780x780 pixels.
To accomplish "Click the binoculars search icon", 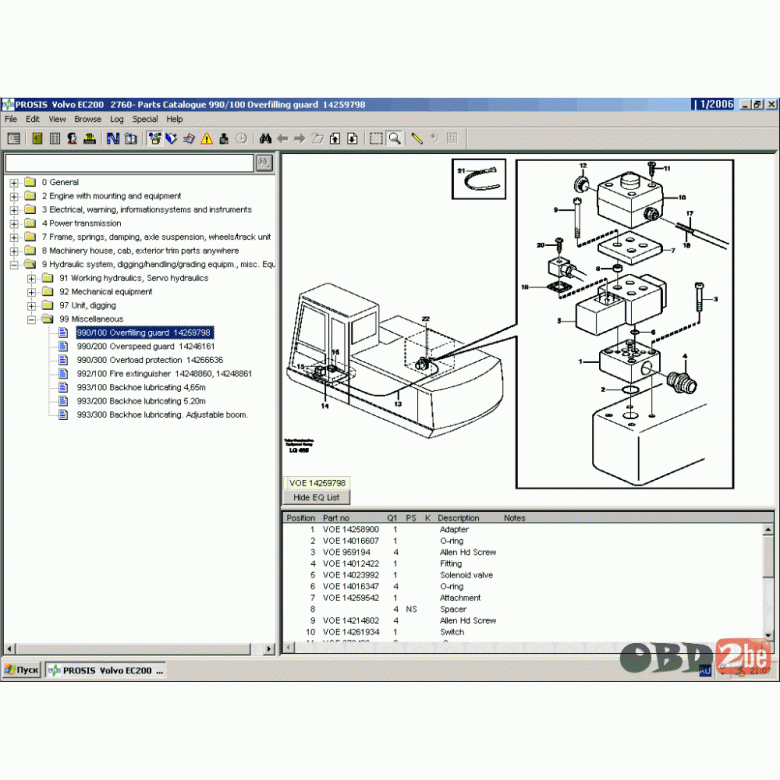I will (x=265, y=139).
